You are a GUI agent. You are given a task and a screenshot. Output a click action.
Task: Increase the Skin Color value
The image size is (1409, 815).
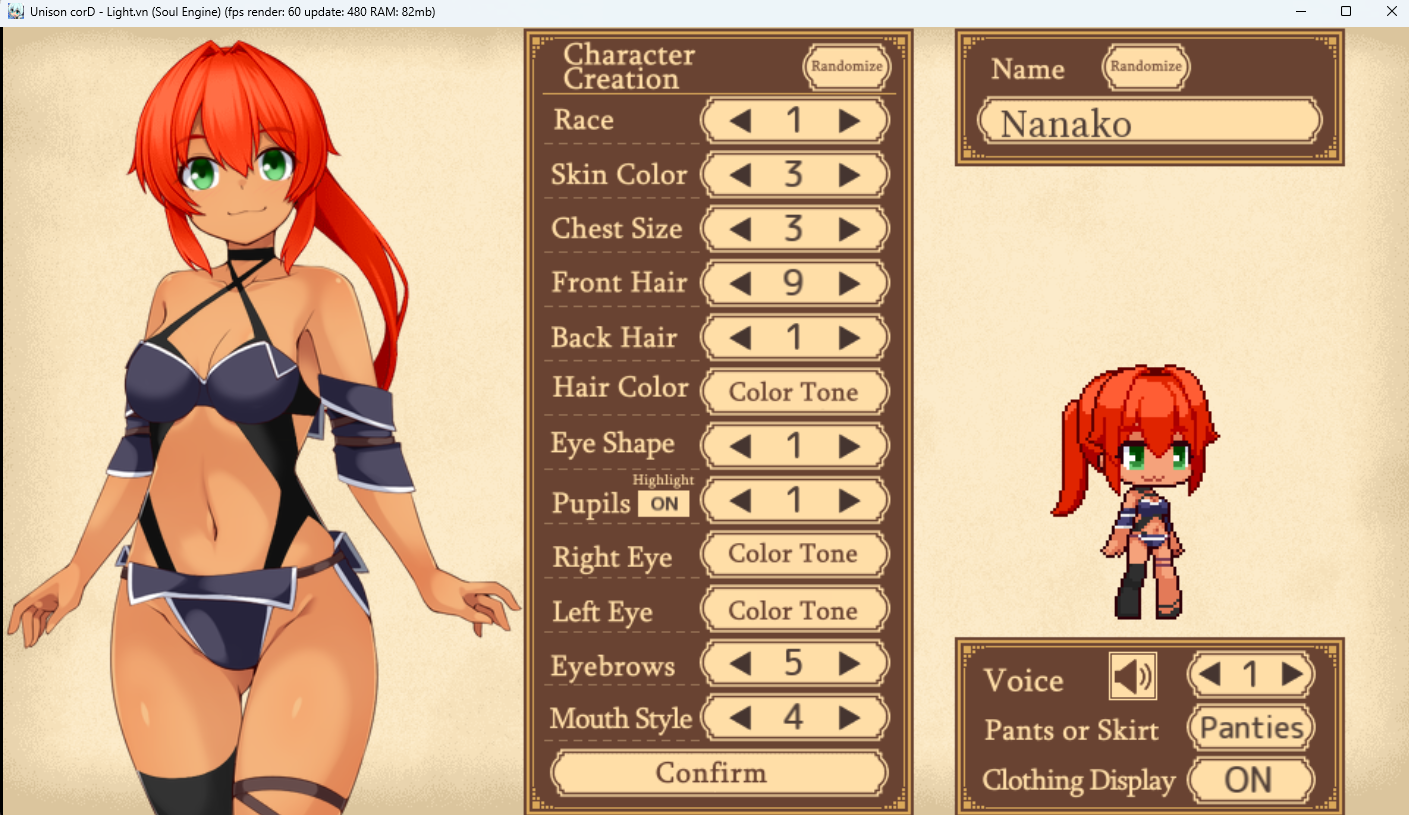849,175
